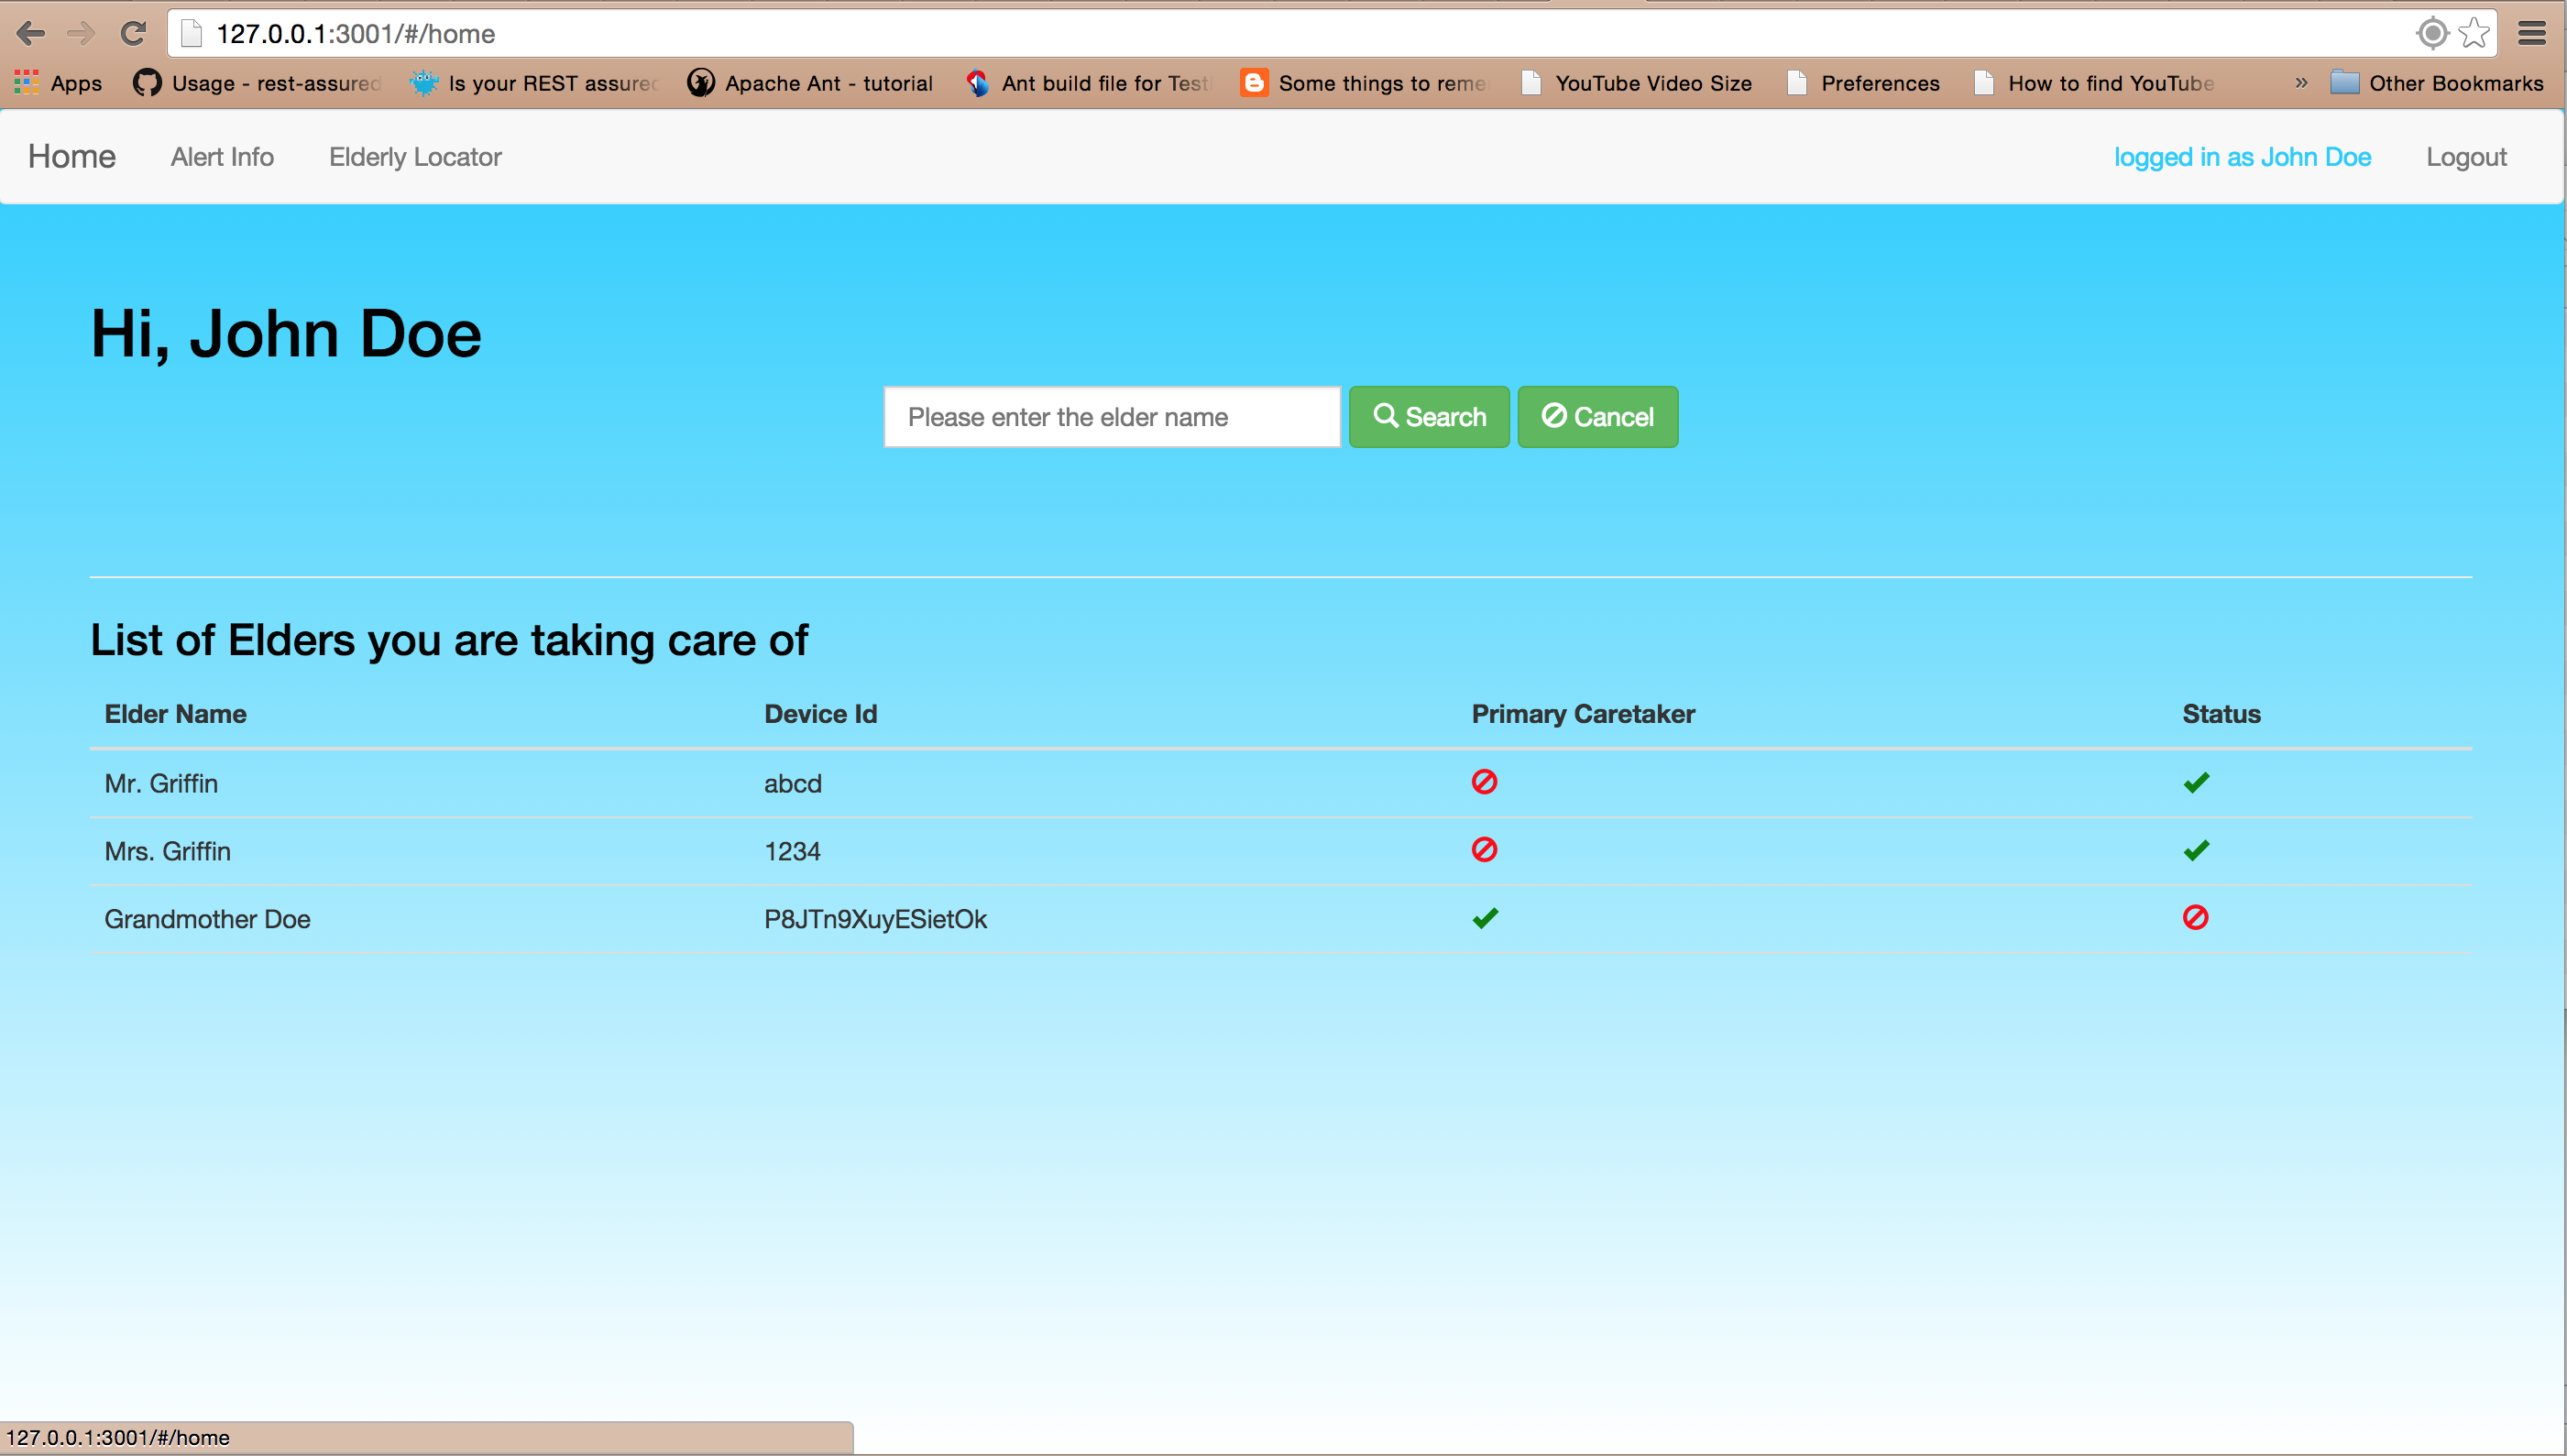Viewport: 2567px width, 1456px height.
Task: Go to the Elderly Locator nav tab
Action: [415, 157]
